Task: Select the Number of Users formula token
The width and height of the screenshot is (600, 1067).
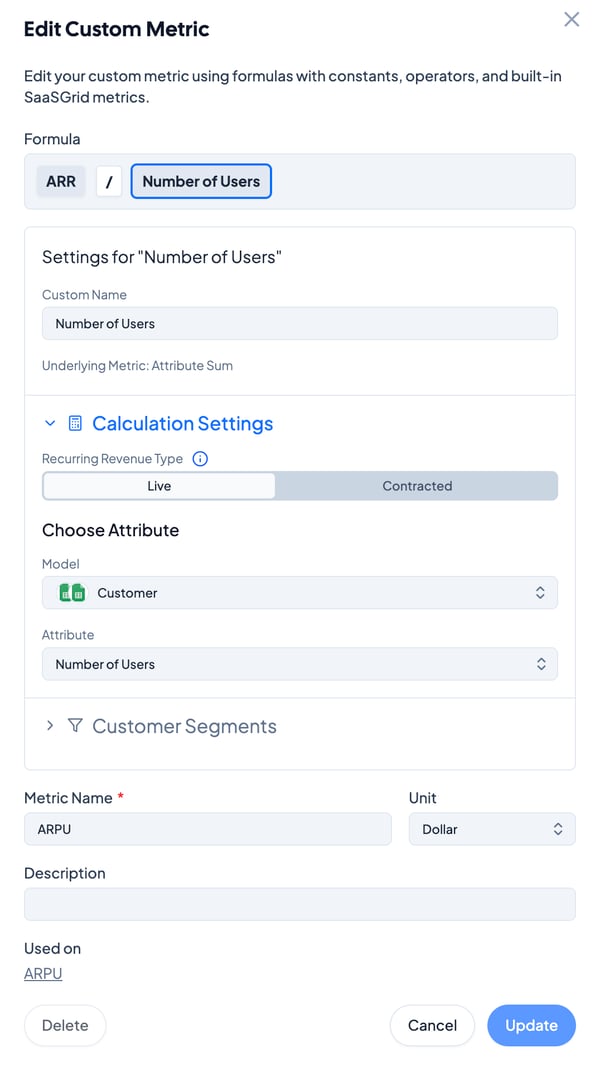Action: 200,181
